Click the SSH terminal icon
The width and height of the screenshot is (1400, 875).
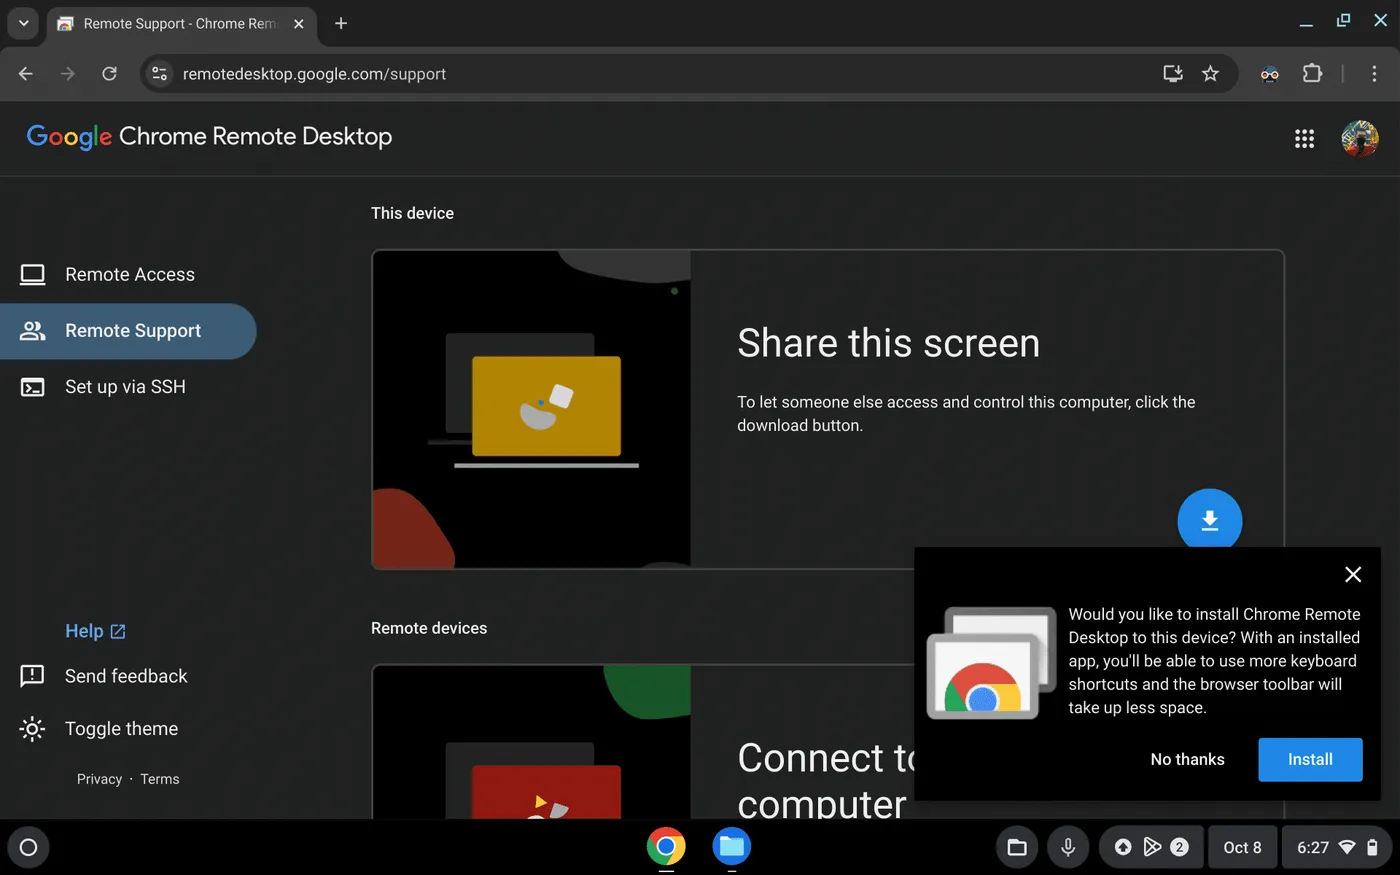pyautogui.click(x=33, y=387)
